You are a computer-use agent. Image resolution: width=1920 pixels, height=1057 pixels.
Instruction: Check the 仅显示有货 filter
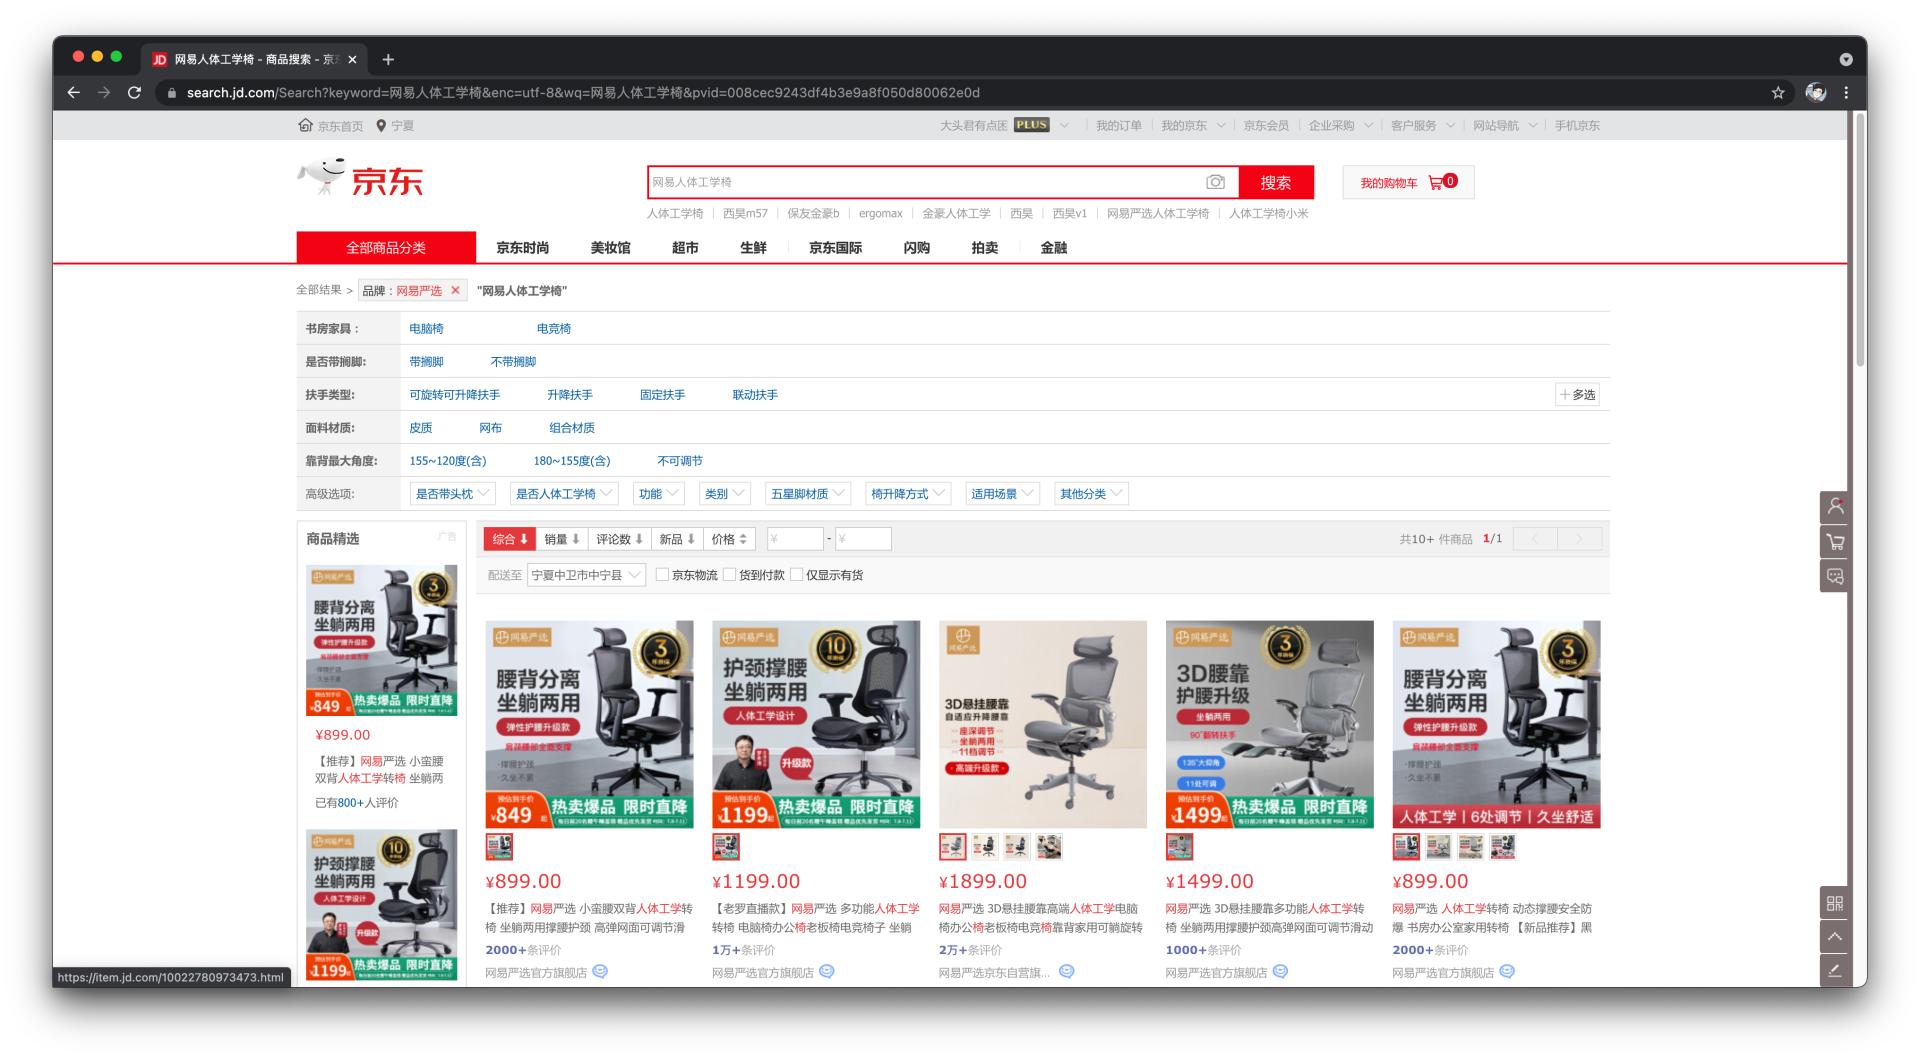point(796,574)
